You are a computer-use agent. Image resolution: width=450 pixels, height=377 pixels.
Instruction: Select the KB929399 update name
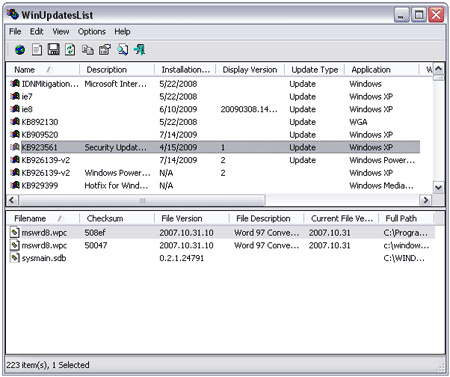(x=40, y=185)
